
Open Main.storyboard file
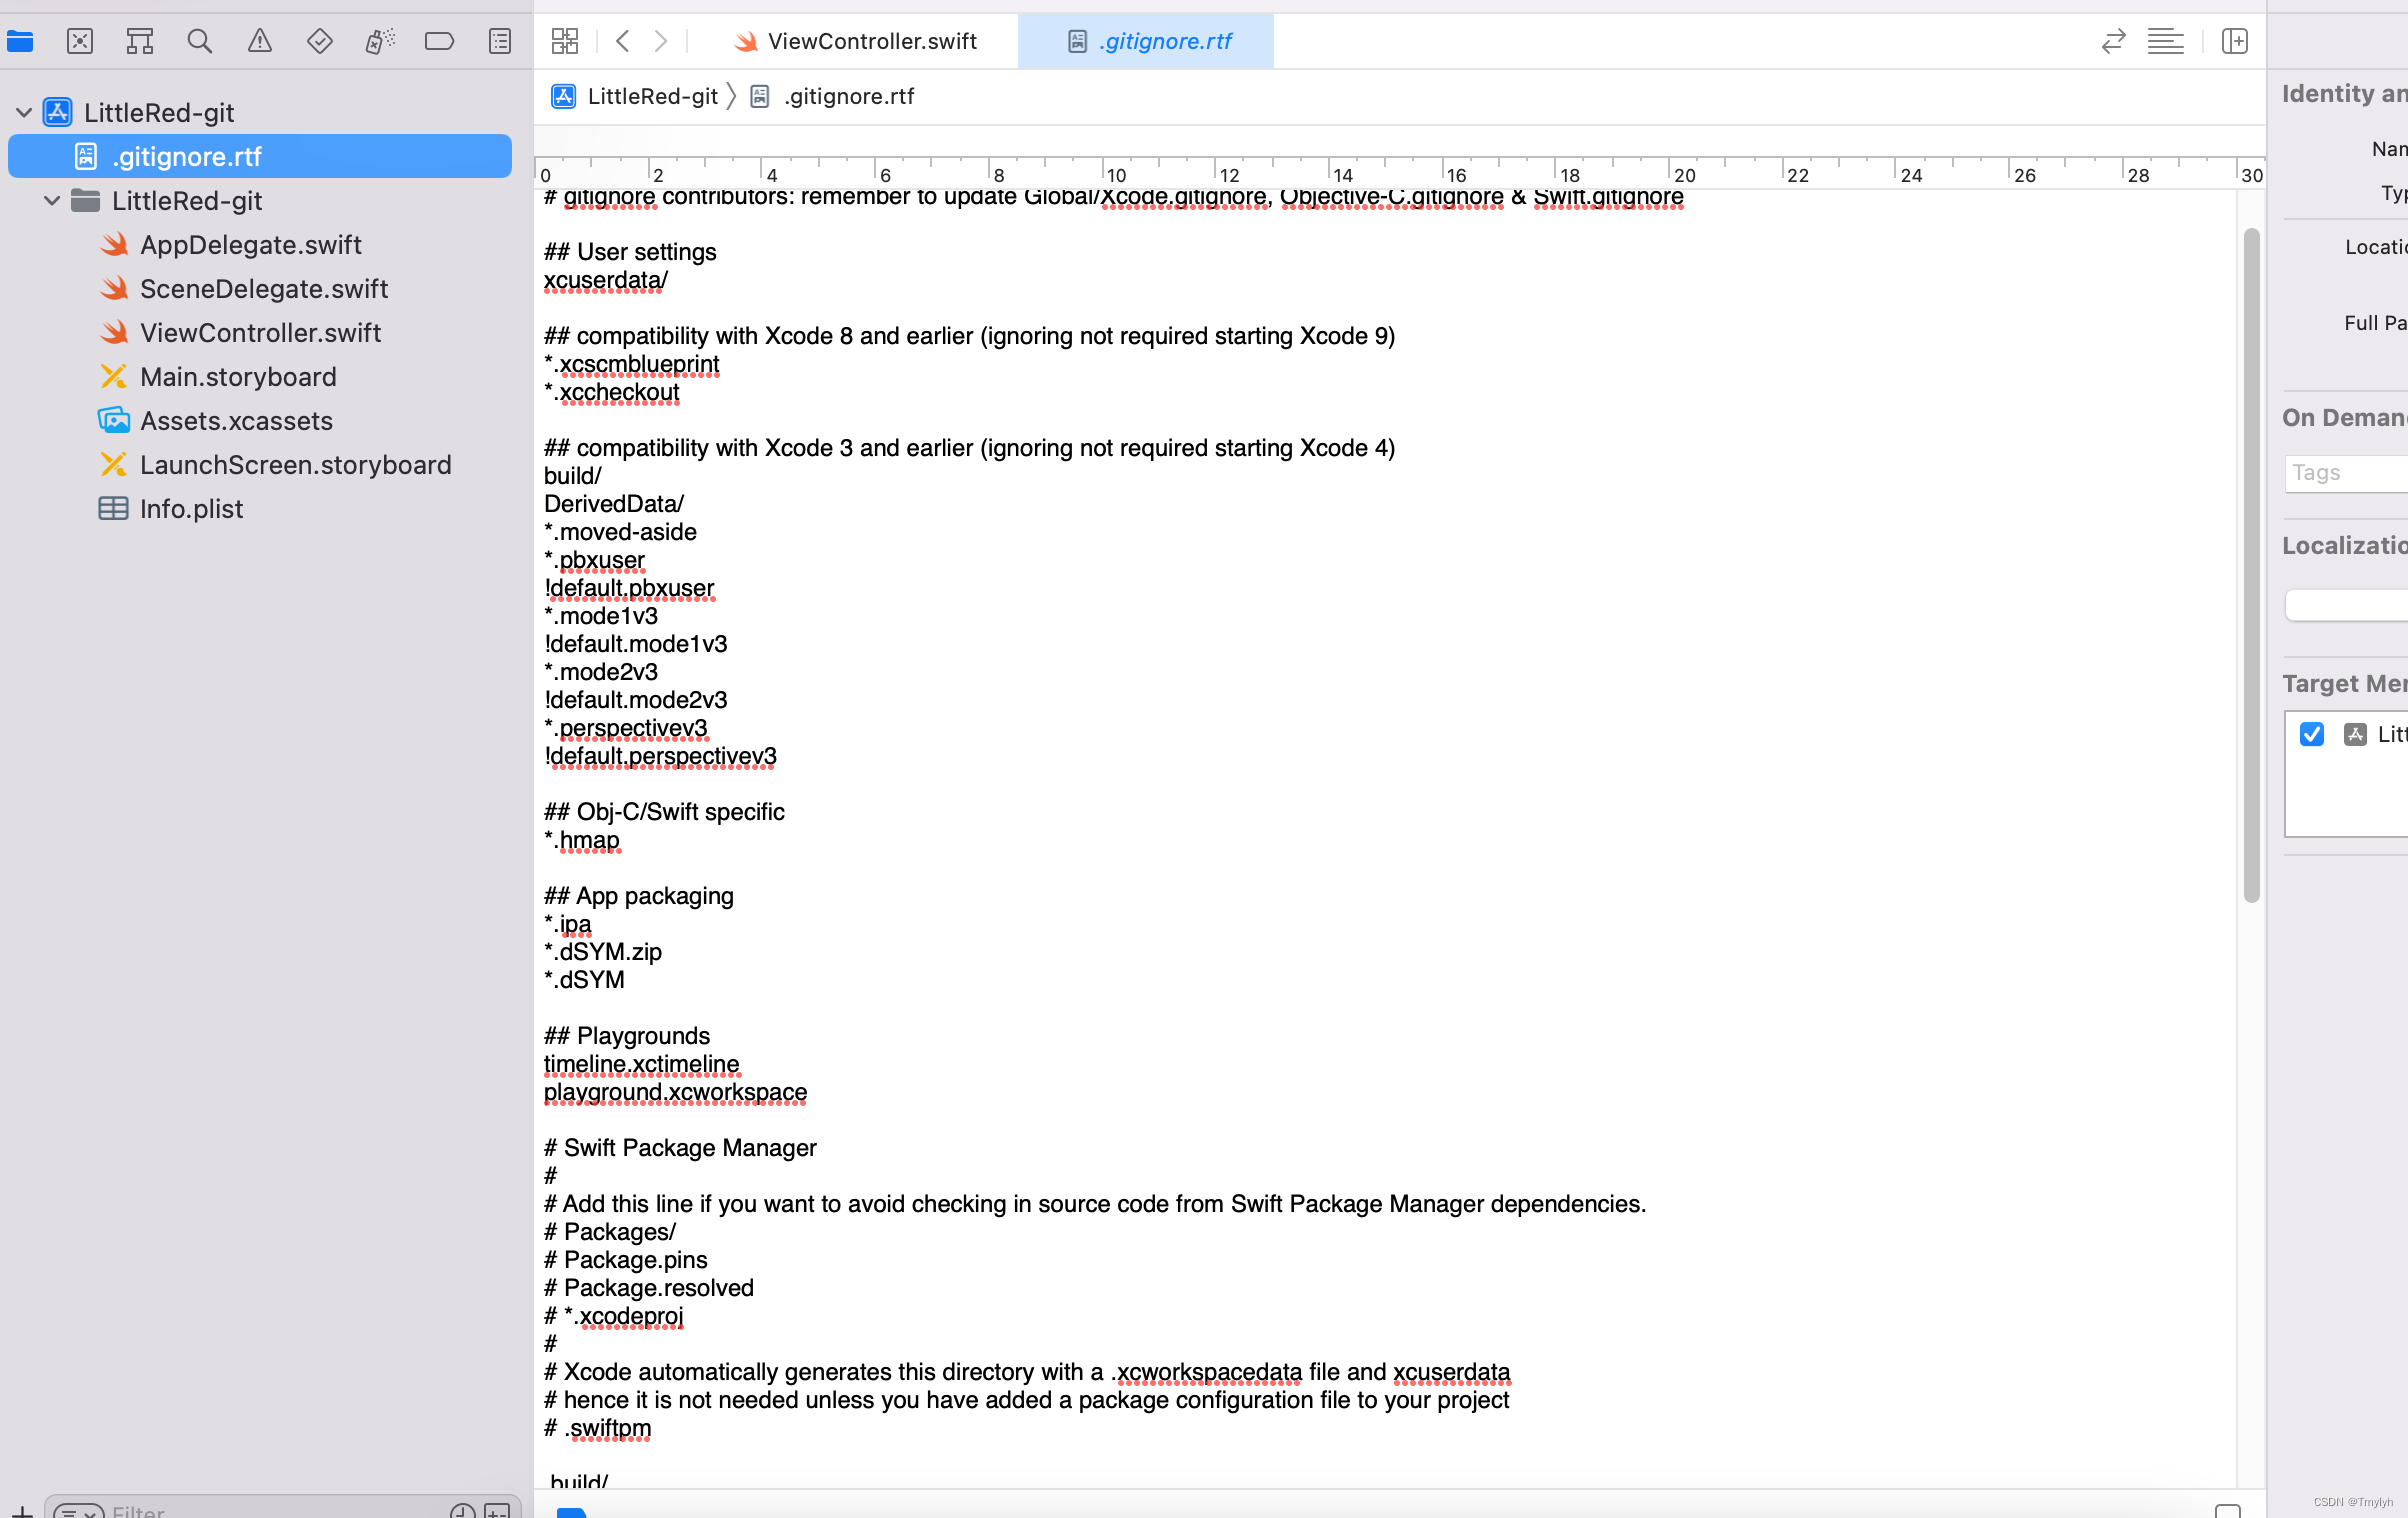pyautogui.click(x=238, y=377)
